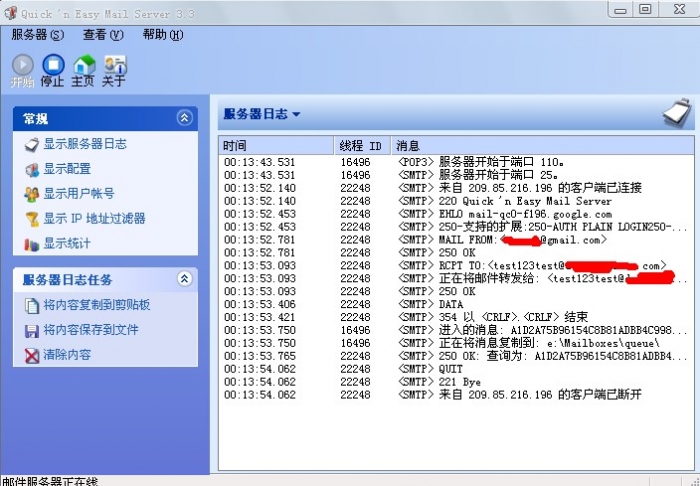Image resolution: width=700 pixels, height=486 pixels.
Task: Open the 显示服务器日志 link
Action: (x=85, y=144)
